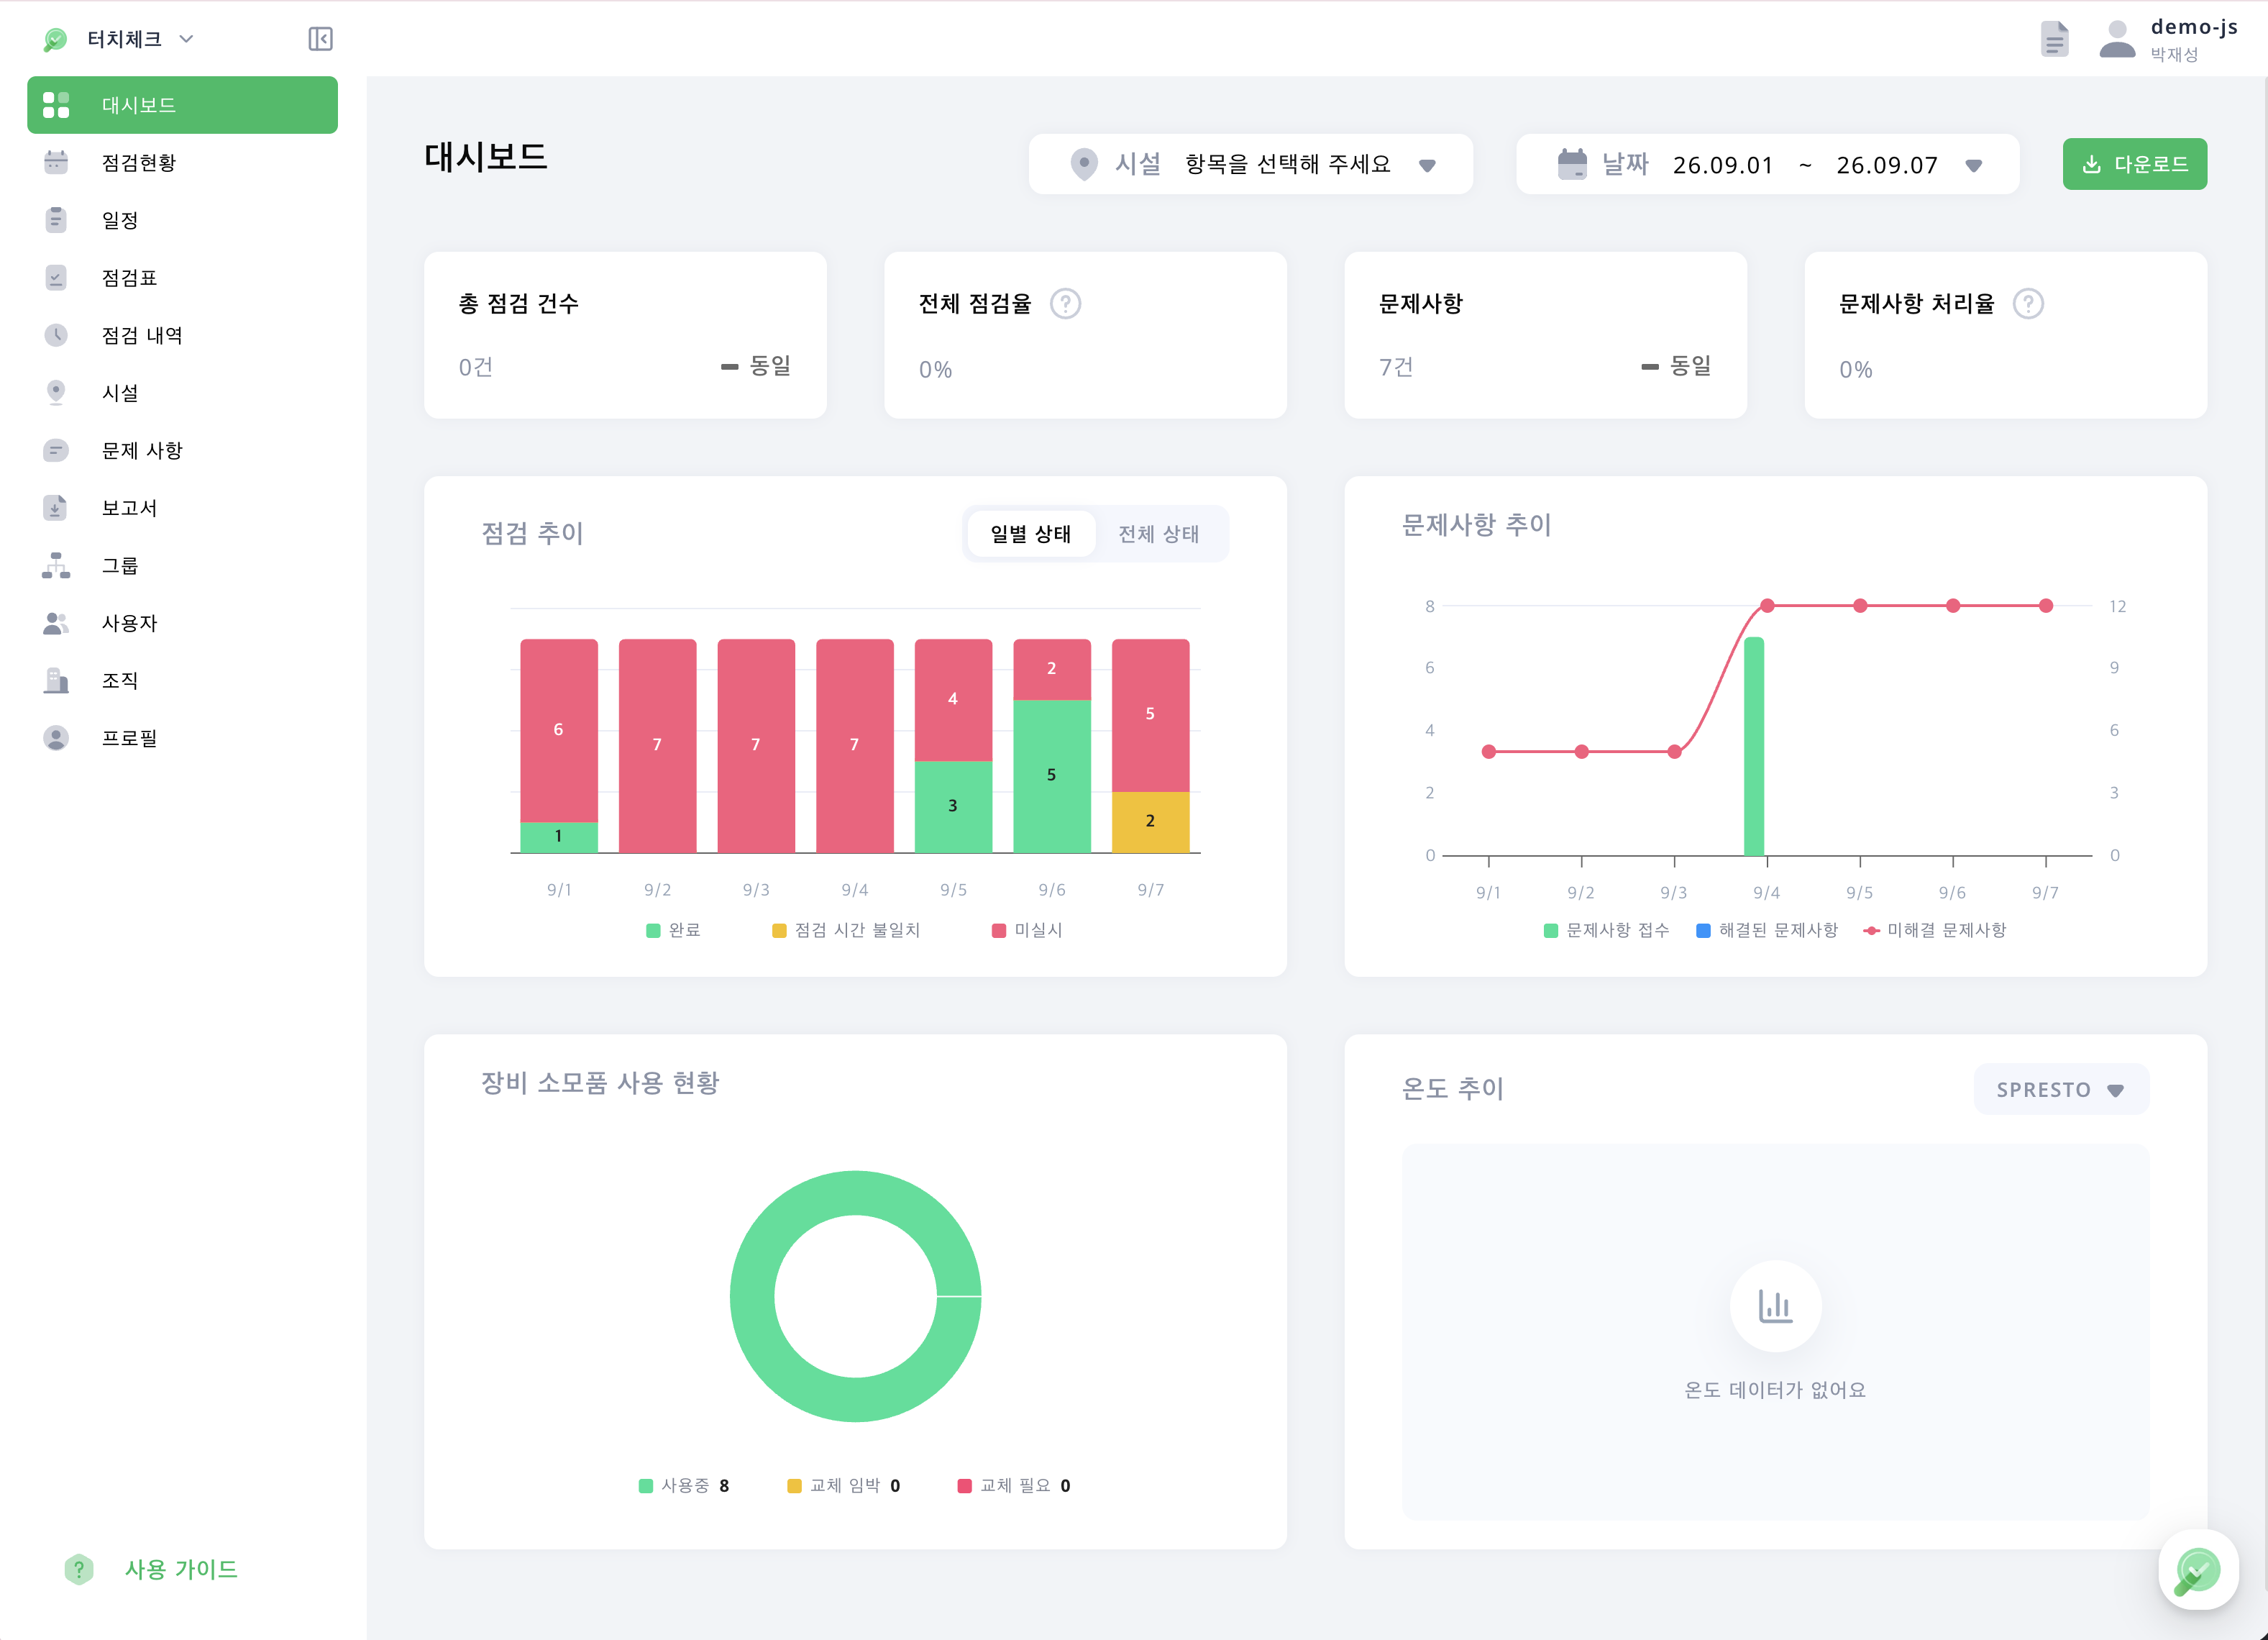Open the 날짜 date range dropdown arrow

tap(1973, 165)
